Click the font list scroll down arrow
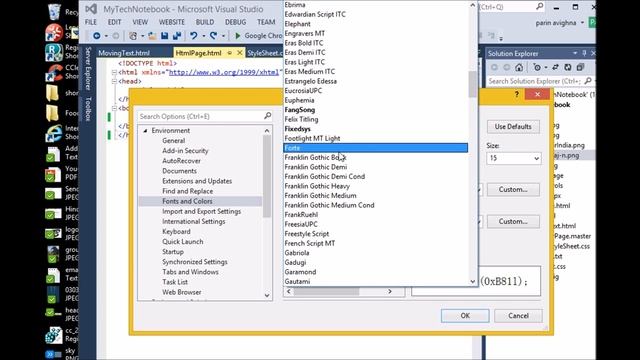The height and width of the screenshot is (360, 640). [473, 281]
